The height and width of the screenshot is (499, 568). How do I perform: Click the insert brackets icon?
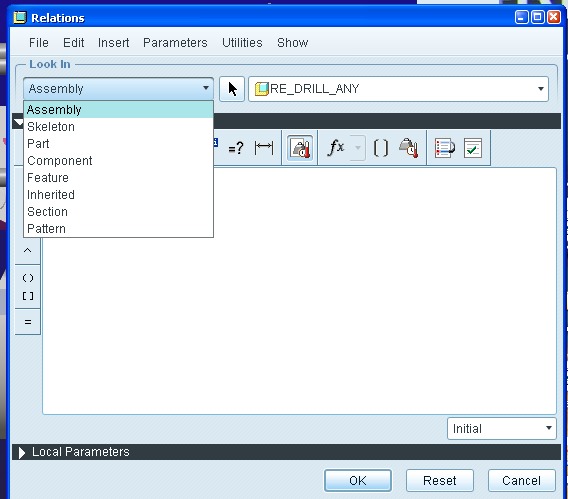(380, 148)
